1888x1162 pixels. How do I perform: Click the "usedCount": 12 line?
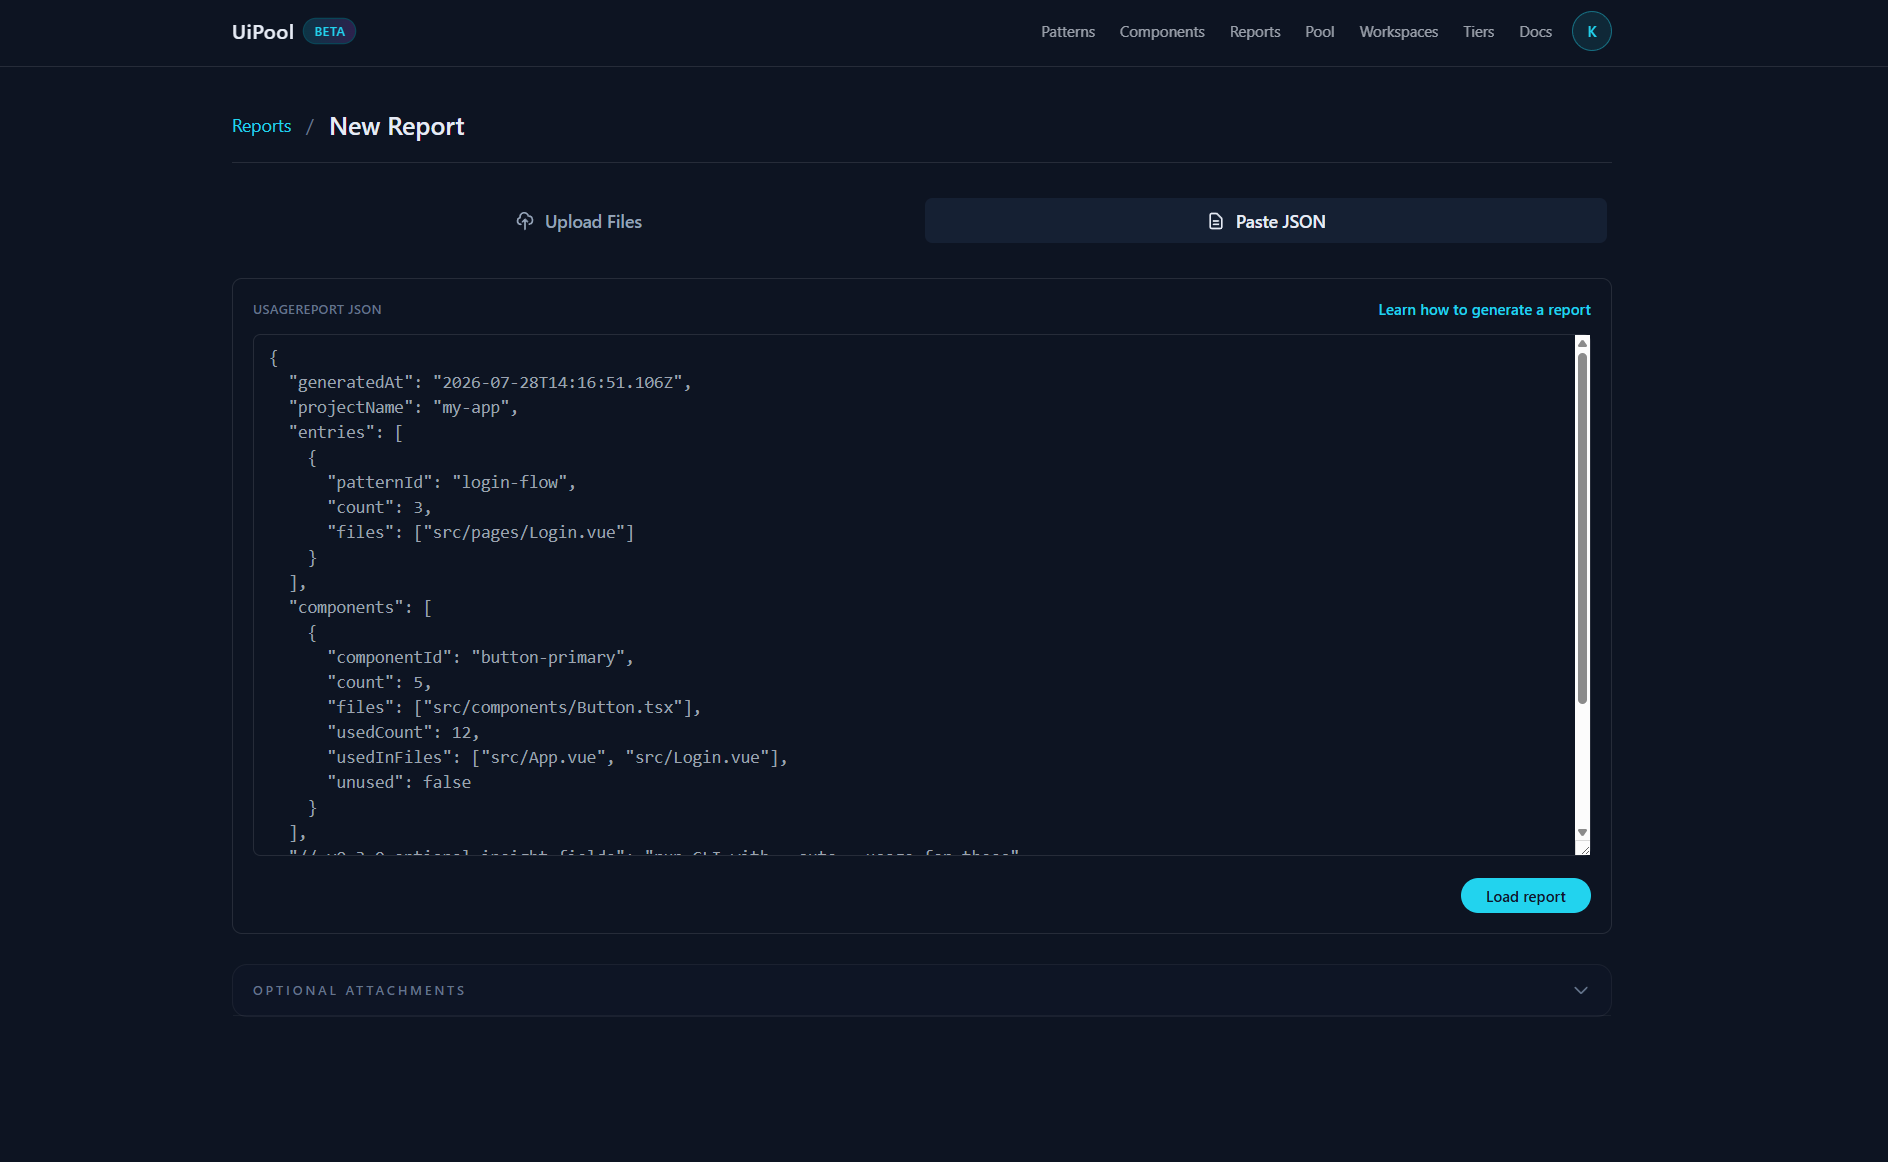click(404, 732)
